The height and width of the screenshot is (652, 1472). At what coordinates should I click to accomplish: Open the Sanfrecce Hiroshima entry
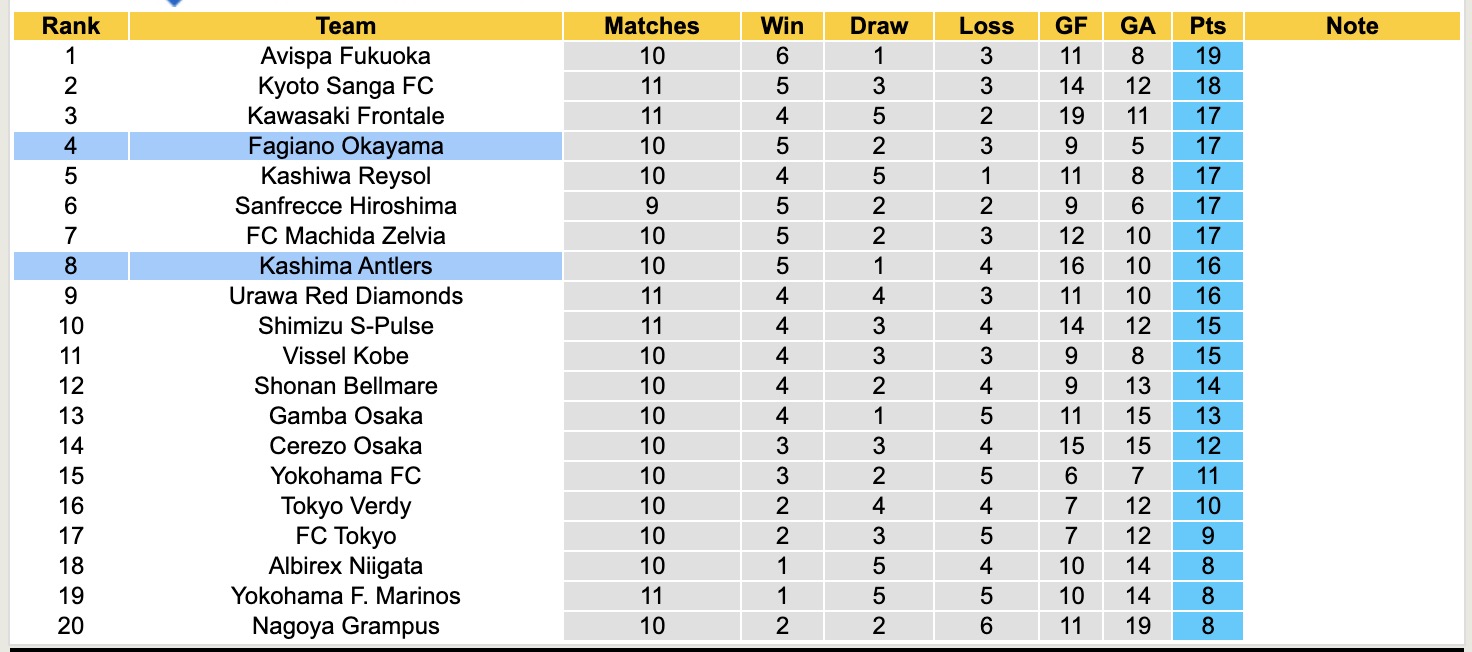coord(345,206)
